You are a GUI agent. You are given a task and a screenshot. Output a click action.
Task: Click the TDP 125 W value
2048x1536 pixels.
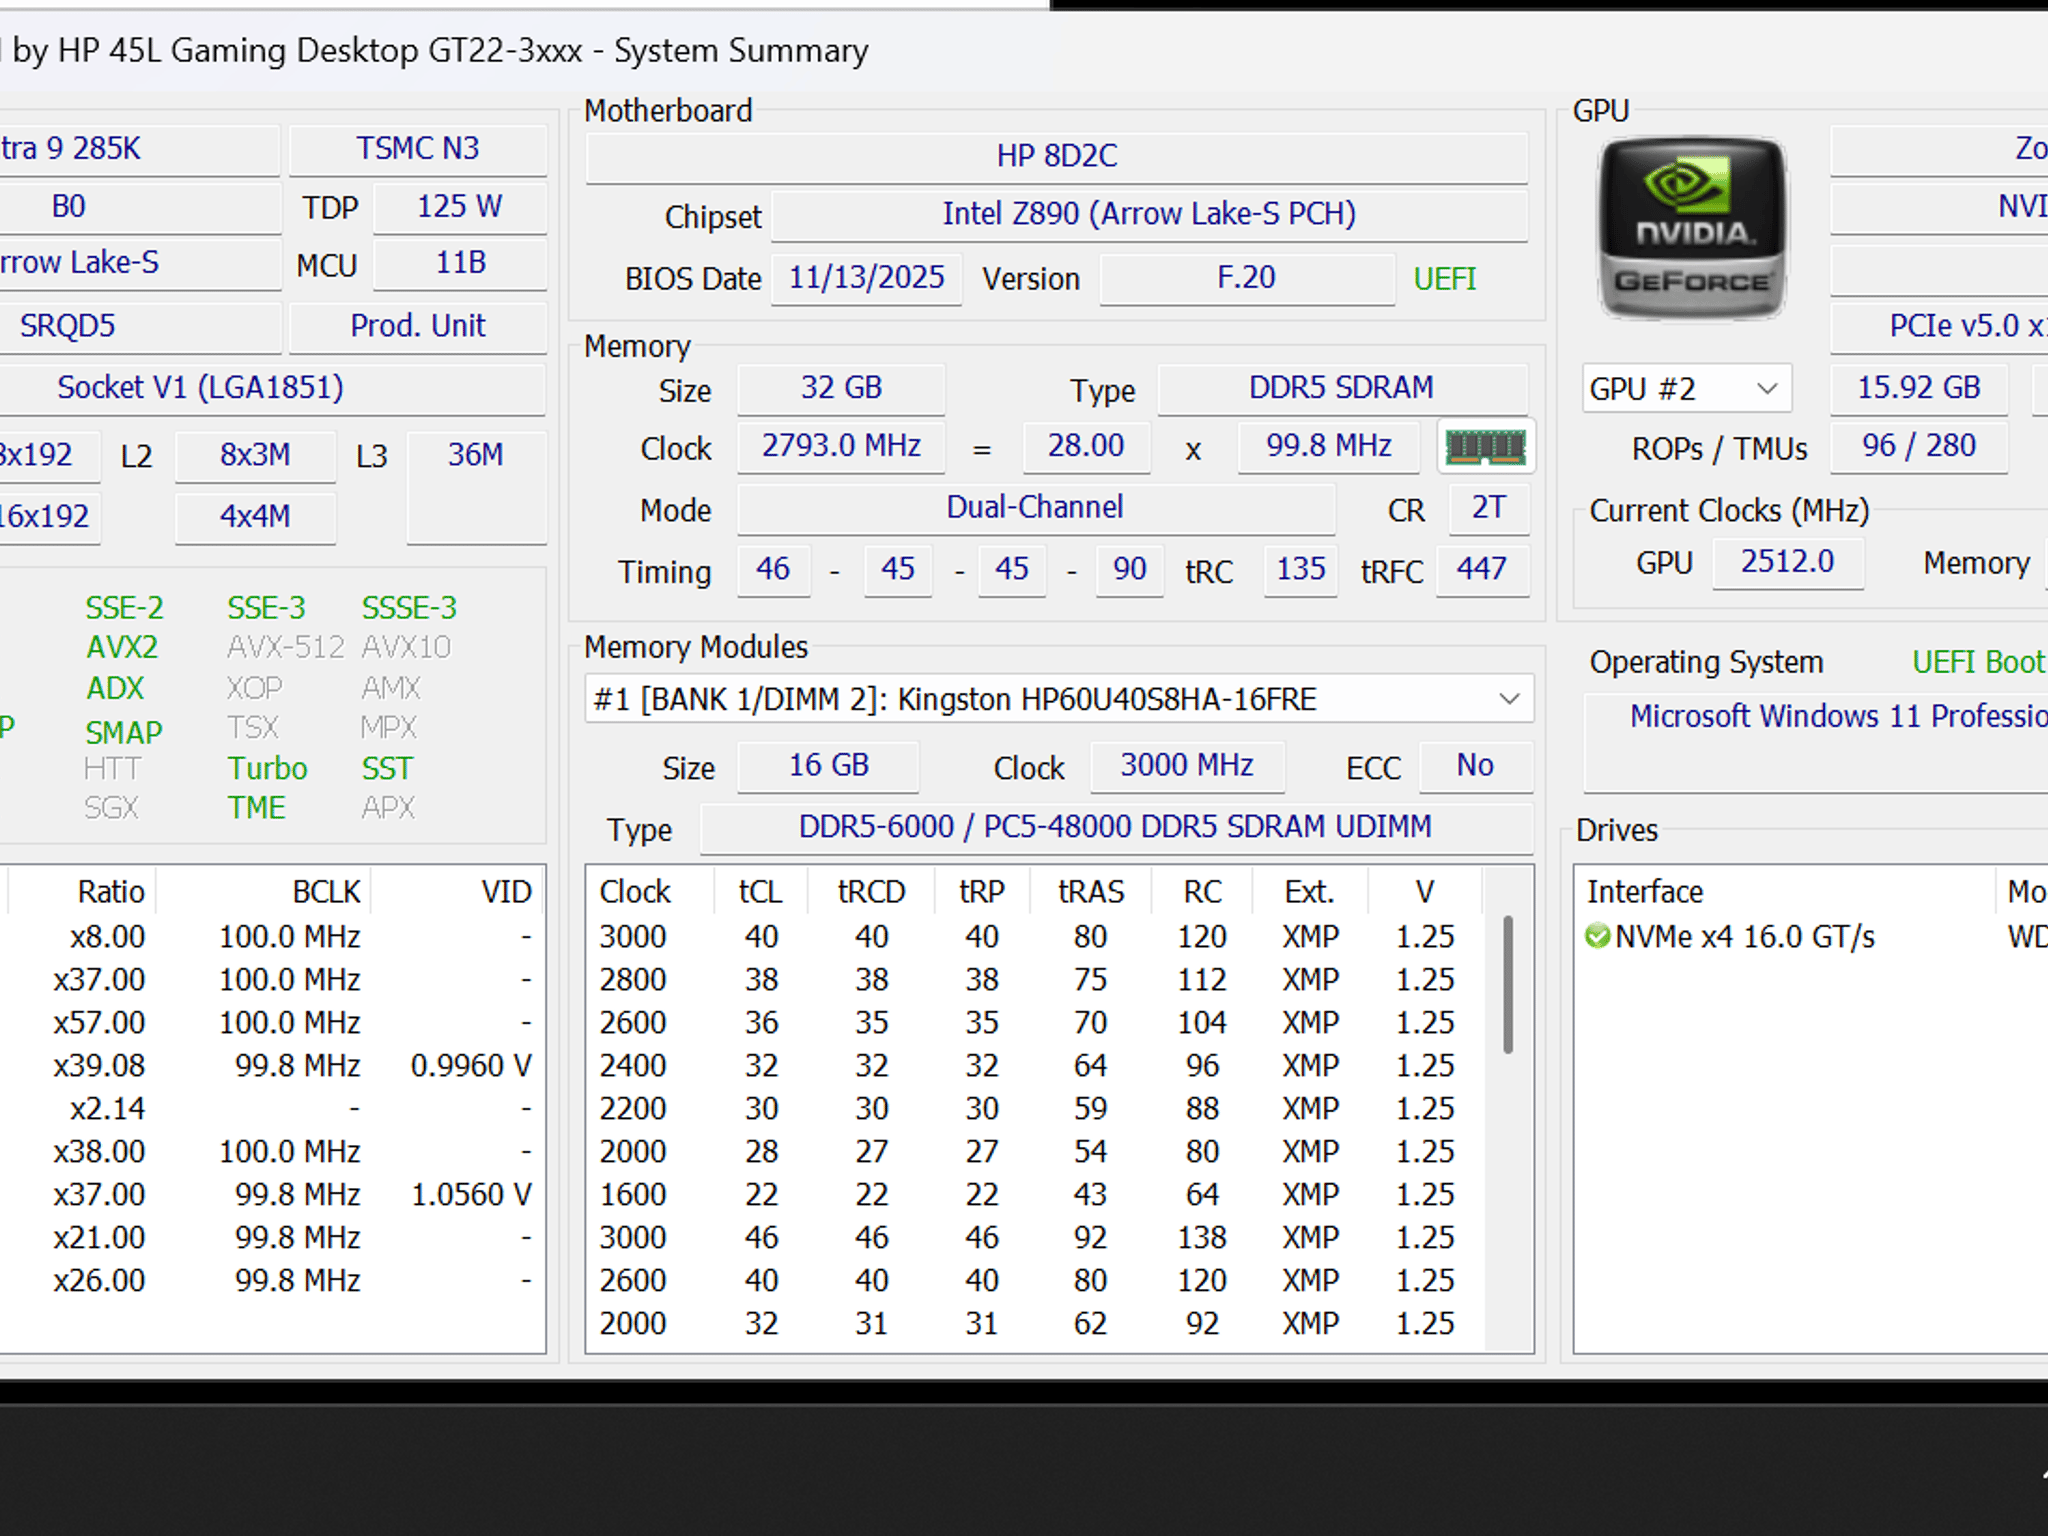[x=460, y=207]
